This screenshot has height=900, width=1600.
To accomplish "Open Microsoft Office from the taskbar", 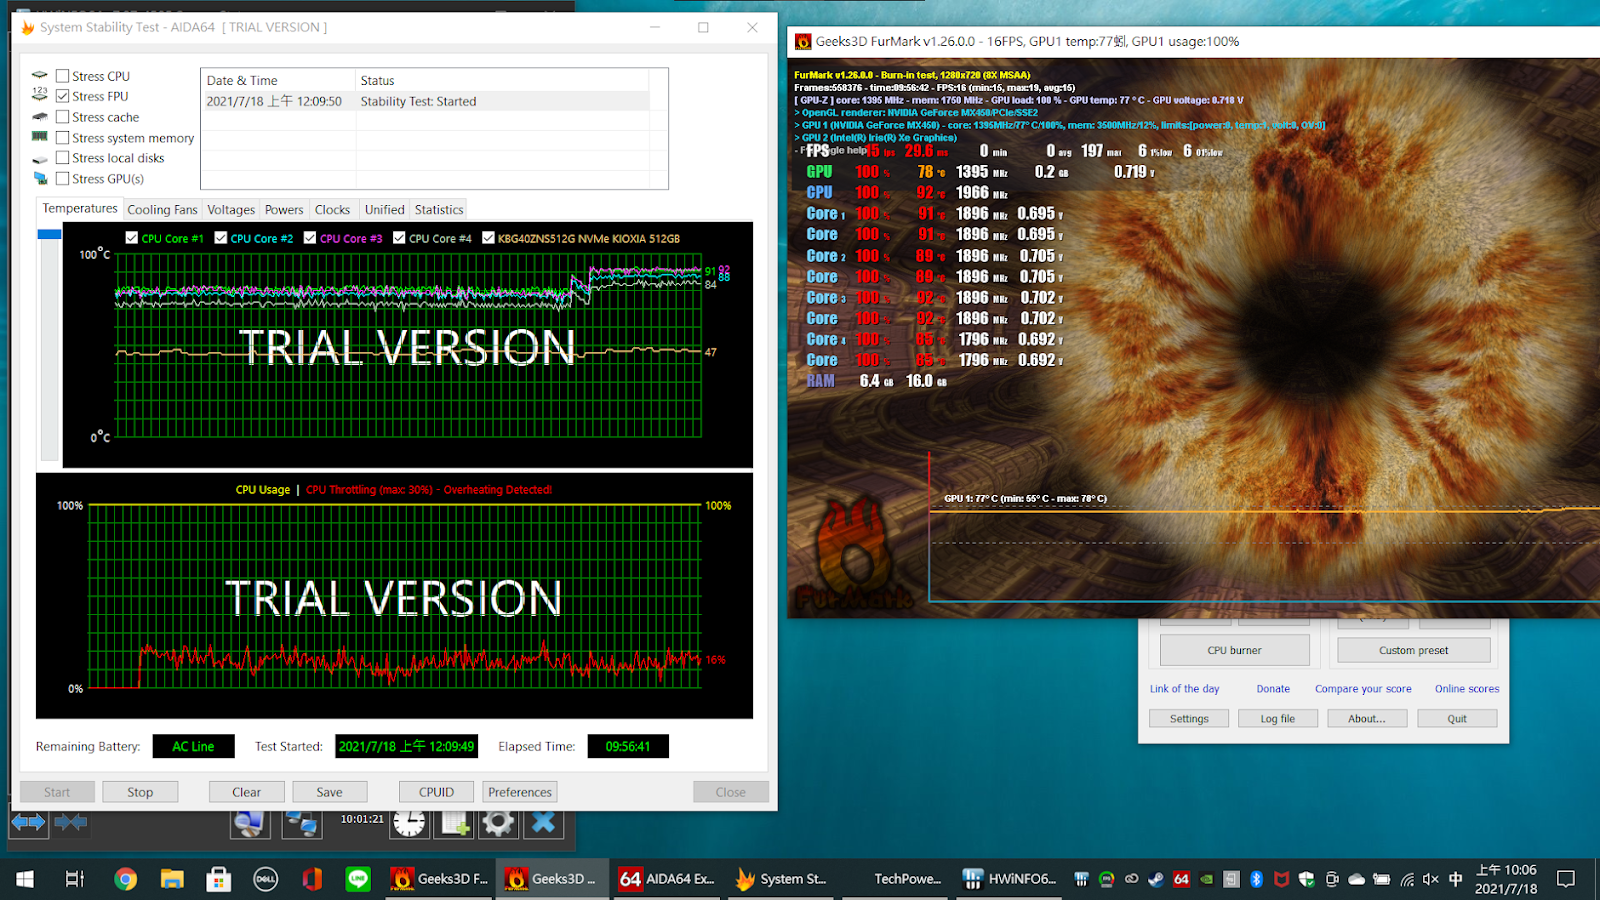I will (x=312, y=879).
